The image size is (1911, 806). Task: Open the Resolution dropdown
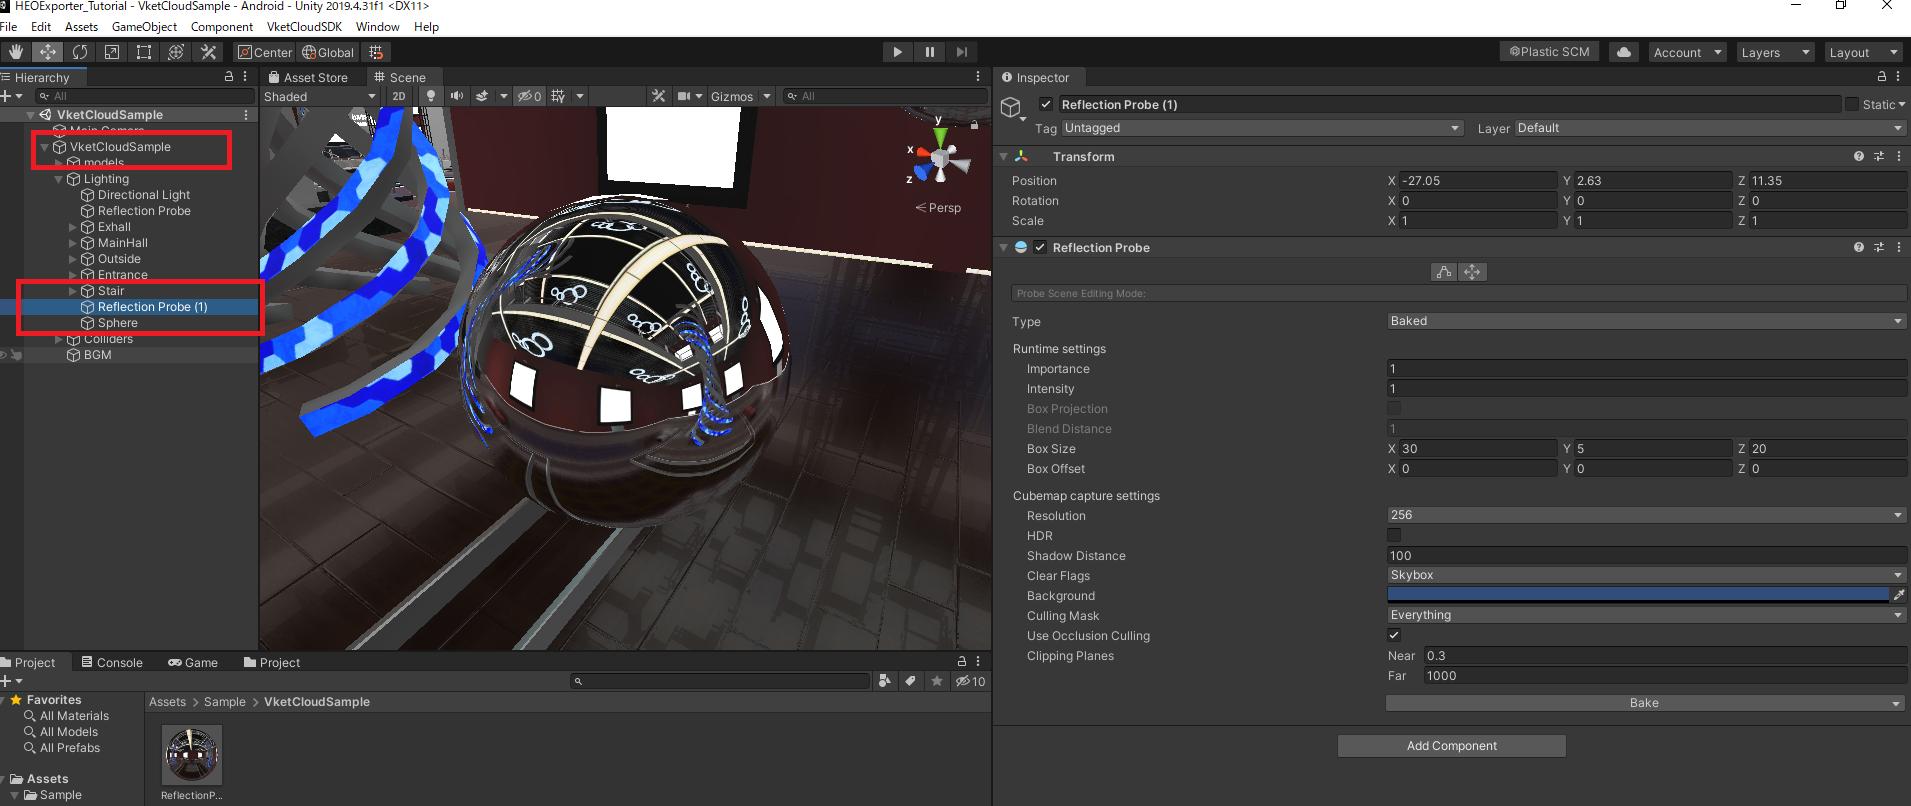(1645, 515)
